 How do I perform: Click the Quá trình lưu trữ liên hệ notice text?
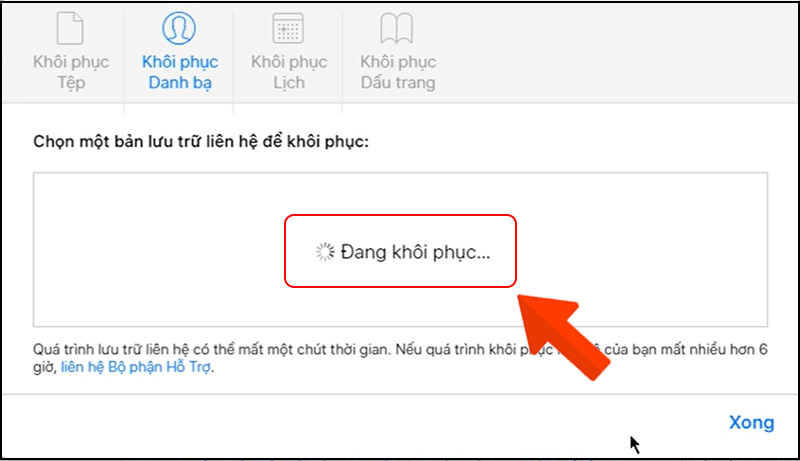pyautogui.click(x=400, y=358)
